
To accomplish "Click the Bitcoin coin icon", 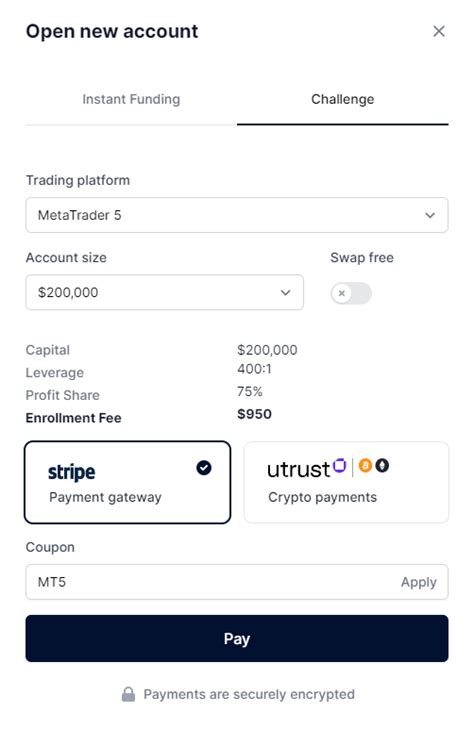I will coord(365,465).
